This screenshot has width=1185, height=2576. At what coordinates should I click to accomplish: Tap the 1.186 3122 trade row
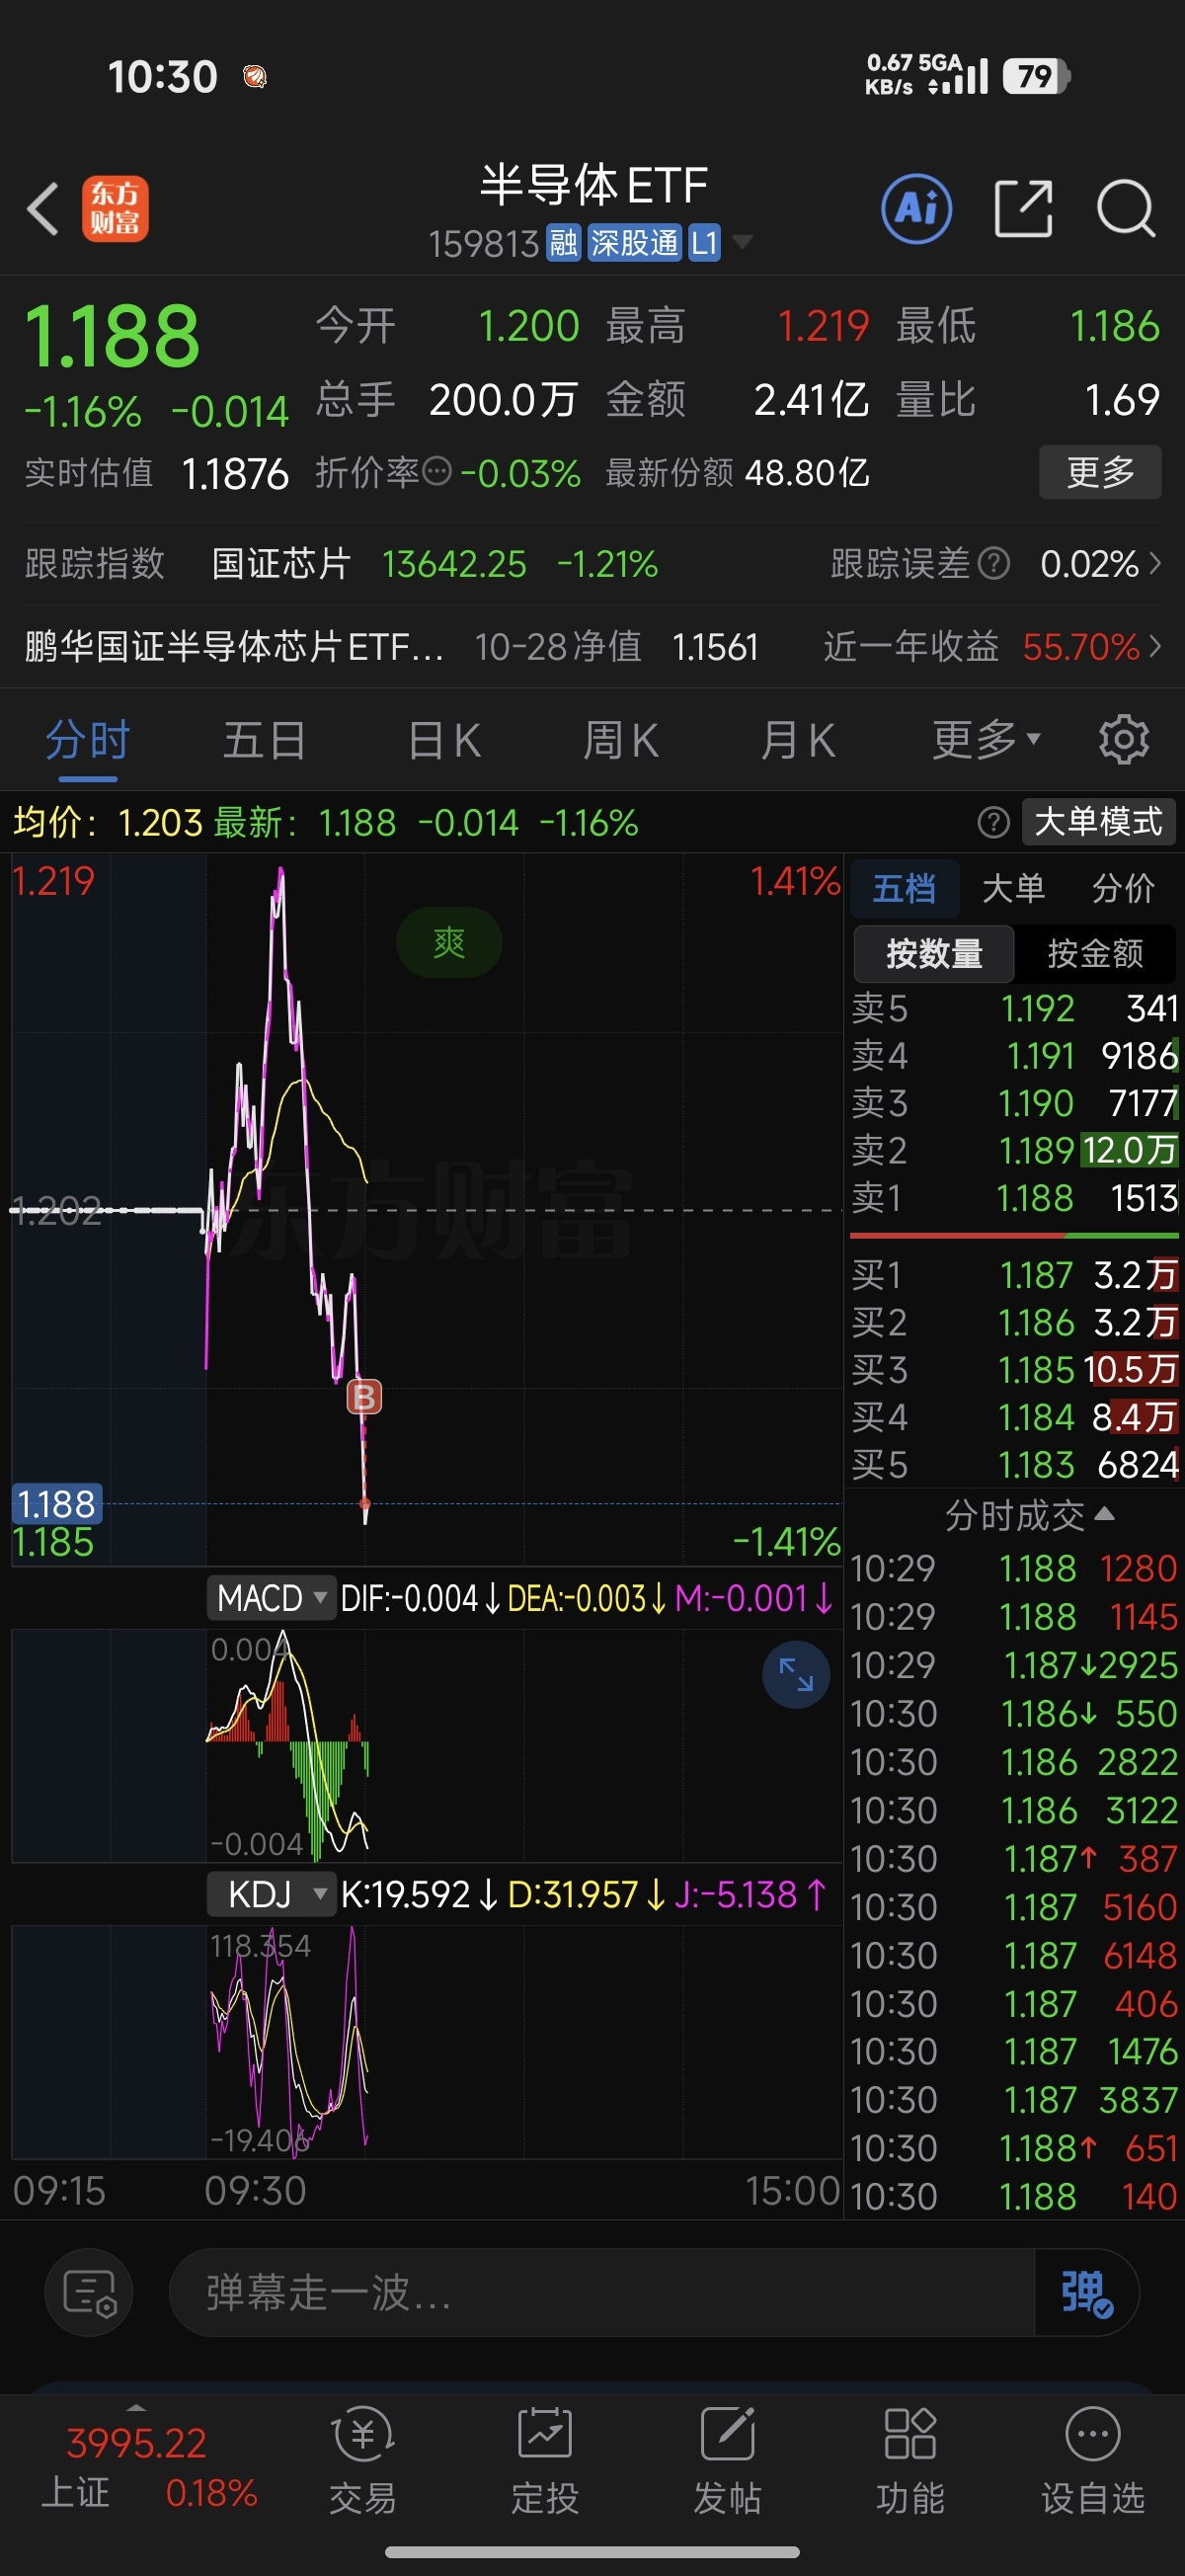point(1014,1810)
